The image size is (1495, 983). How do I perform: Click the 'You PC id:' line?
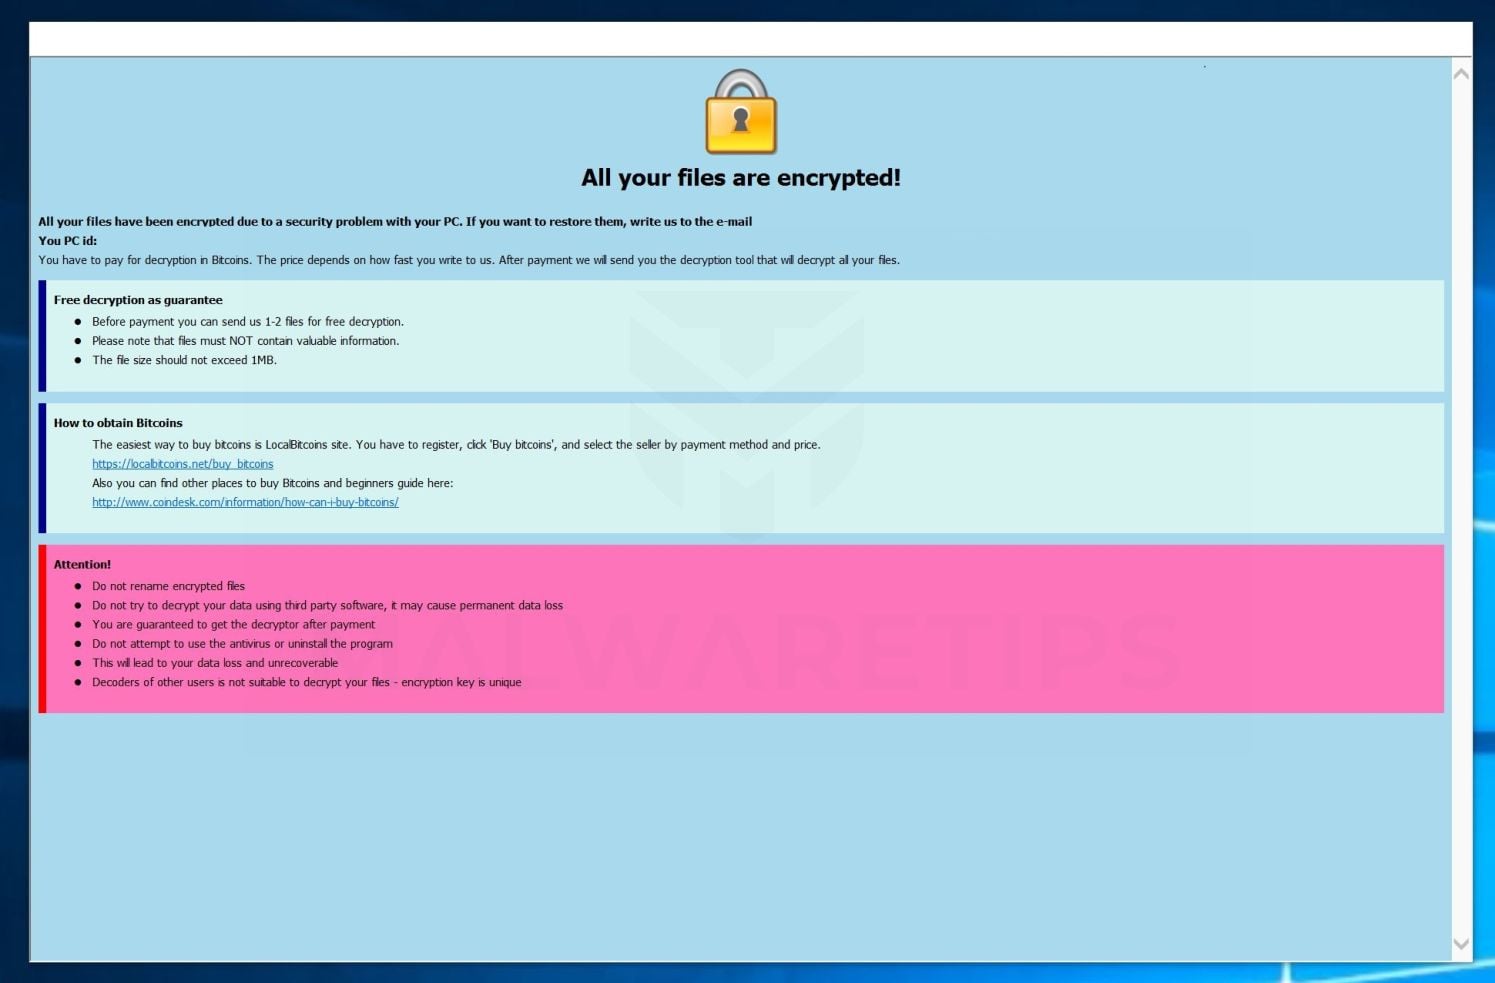pos(68,241)
